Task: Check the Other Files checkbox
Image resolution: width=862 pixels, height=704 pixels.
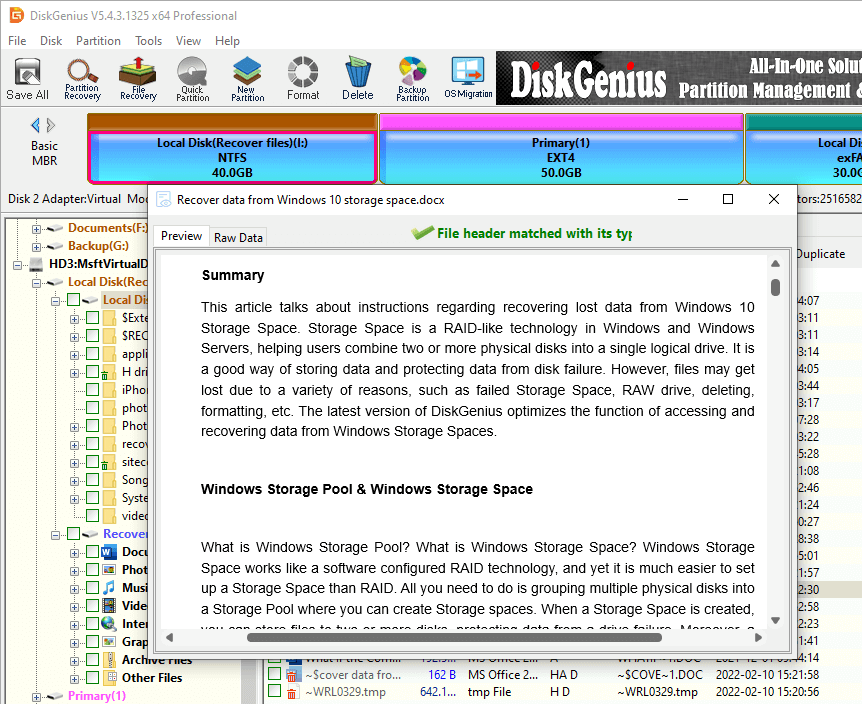Action: [92, 678]
